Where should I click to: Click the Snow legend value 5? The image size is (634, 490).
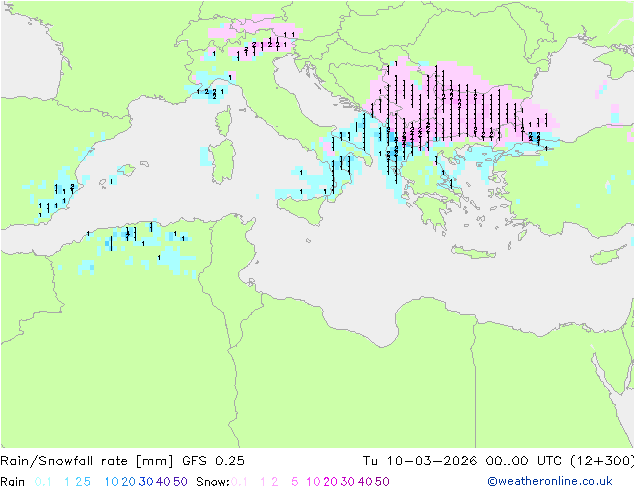click(295, 482)
